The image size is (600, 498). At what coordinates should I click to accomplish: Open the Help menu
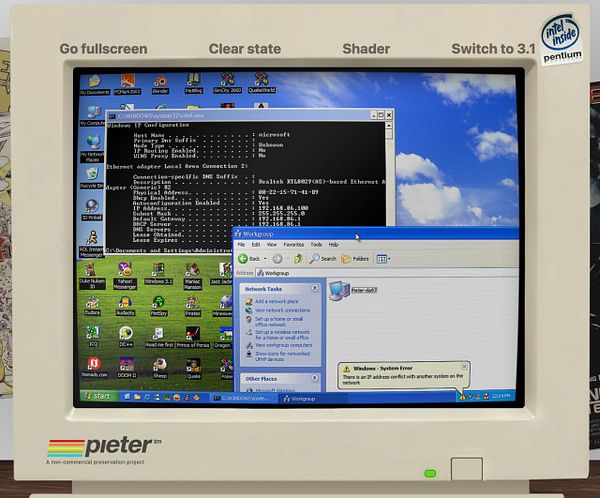click(334, 245)
